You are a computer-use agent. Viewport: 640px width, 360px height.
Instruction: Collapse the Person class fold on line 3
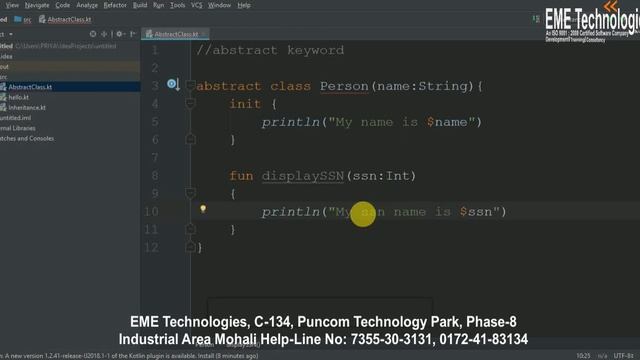pyautogui.click(x=190, y=86)
